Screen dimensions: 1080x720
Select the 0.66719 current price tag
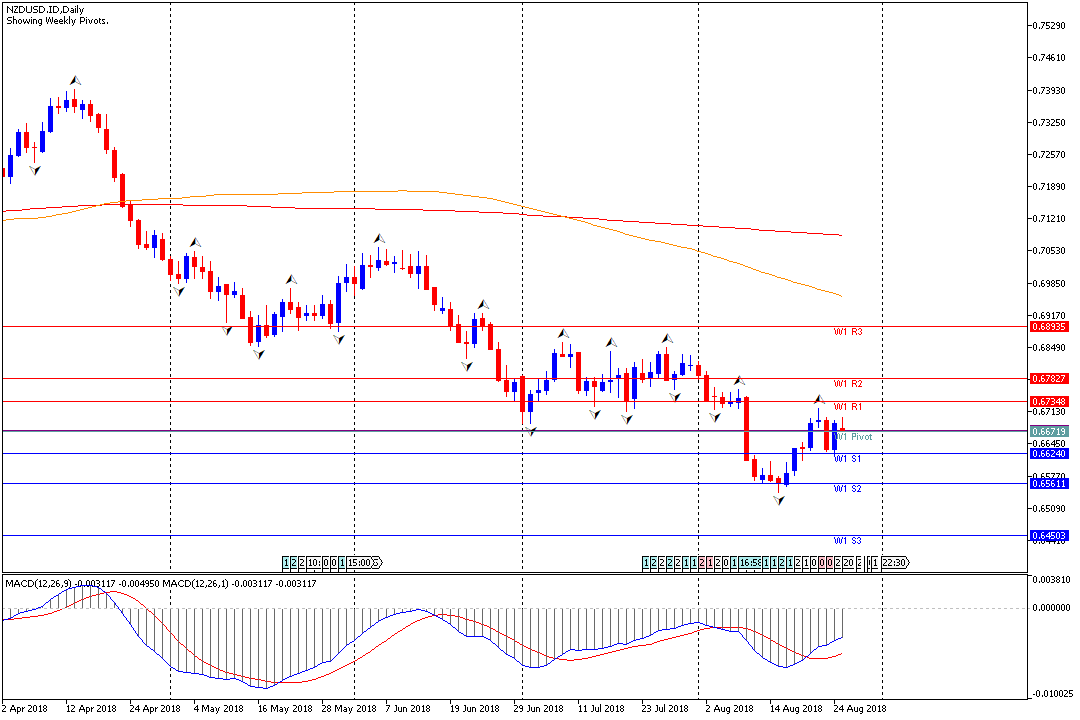[1049, 431]
